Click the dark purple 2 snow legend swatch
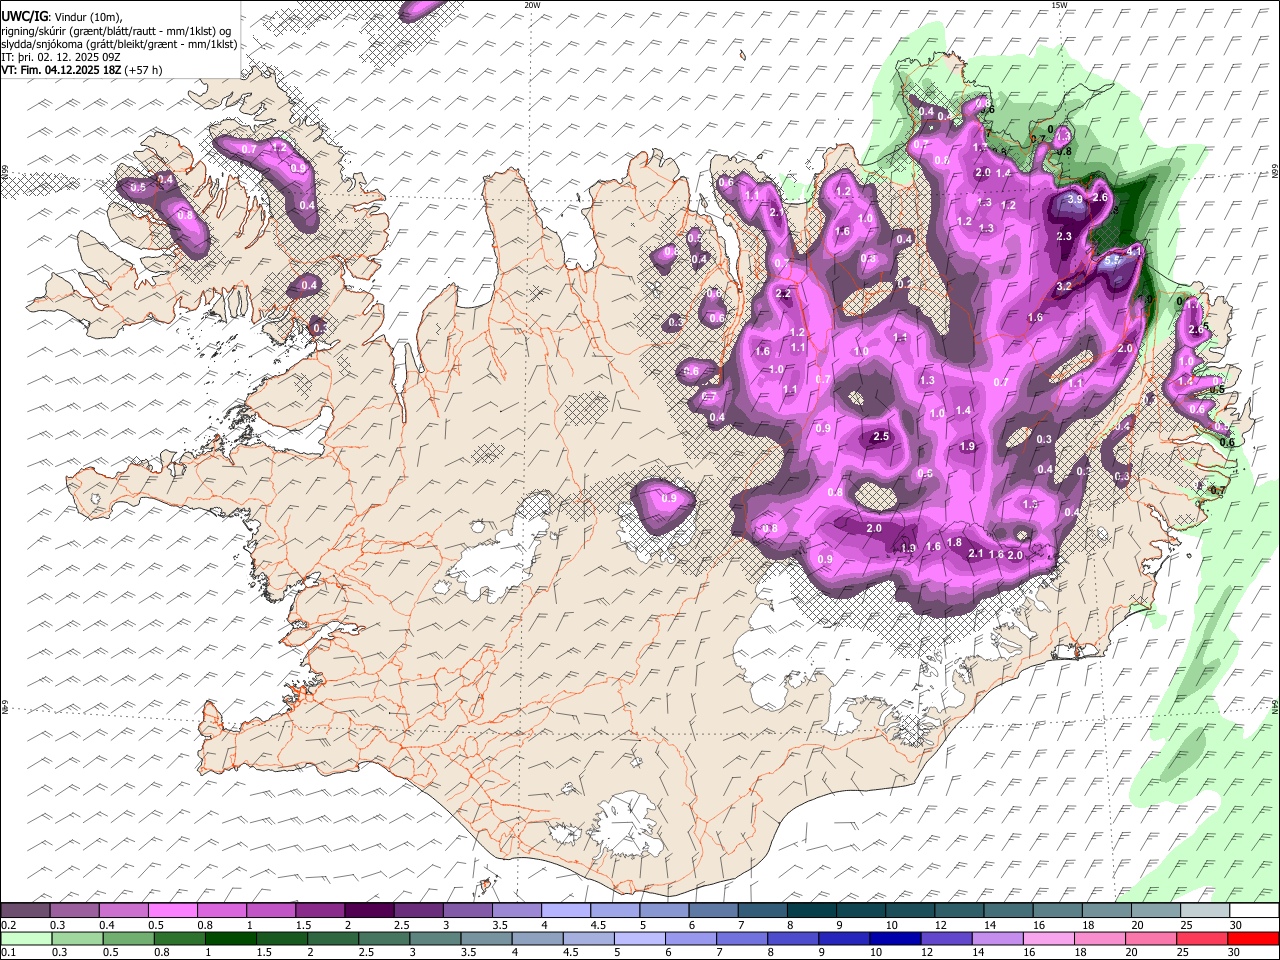Screen dimensions: 1280x960 369,910
